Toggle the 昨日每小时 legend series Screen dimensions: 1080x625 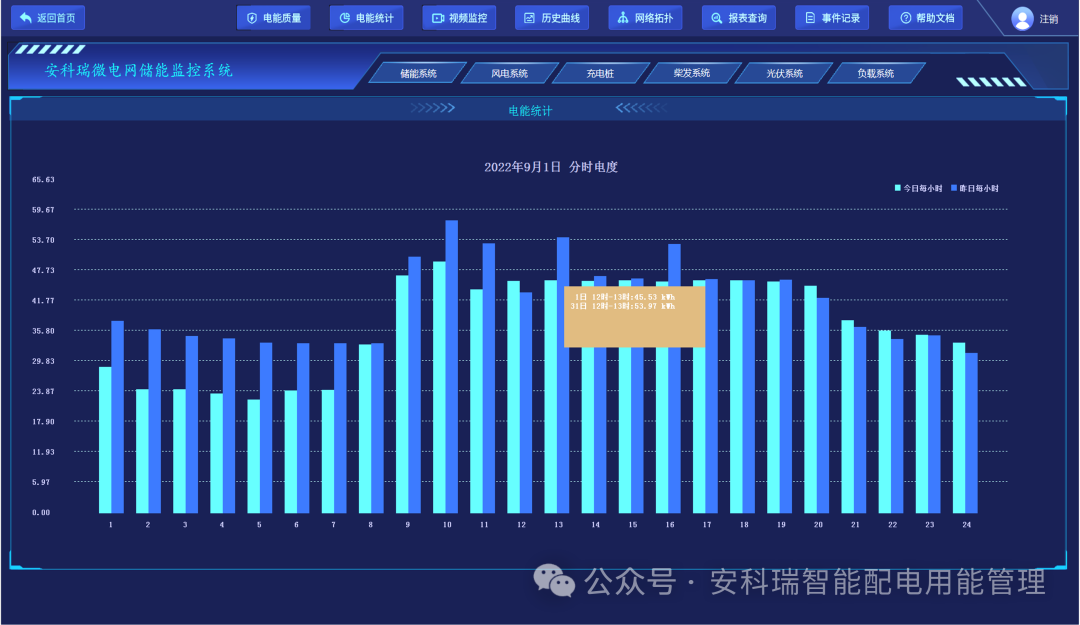click(975, 188)
